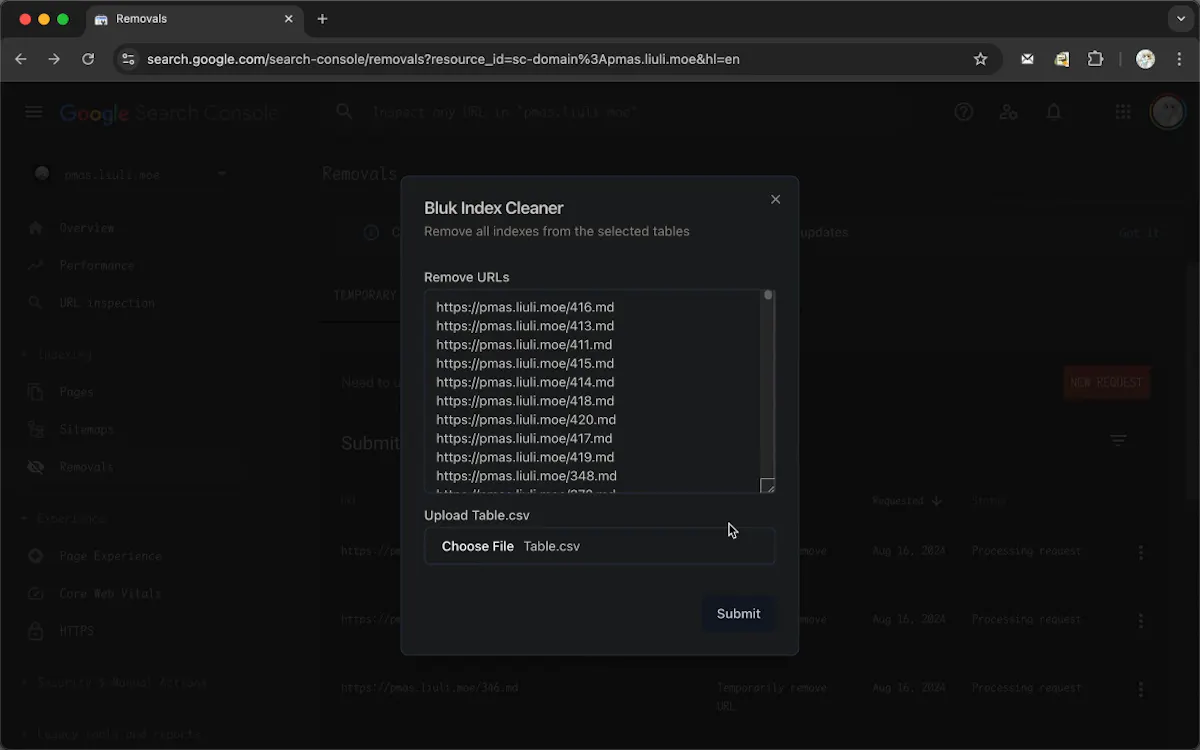Go back using the browser back arrow
Image resolution: width=1200 pixels, height=750 pixels.
tap(21, 59)
